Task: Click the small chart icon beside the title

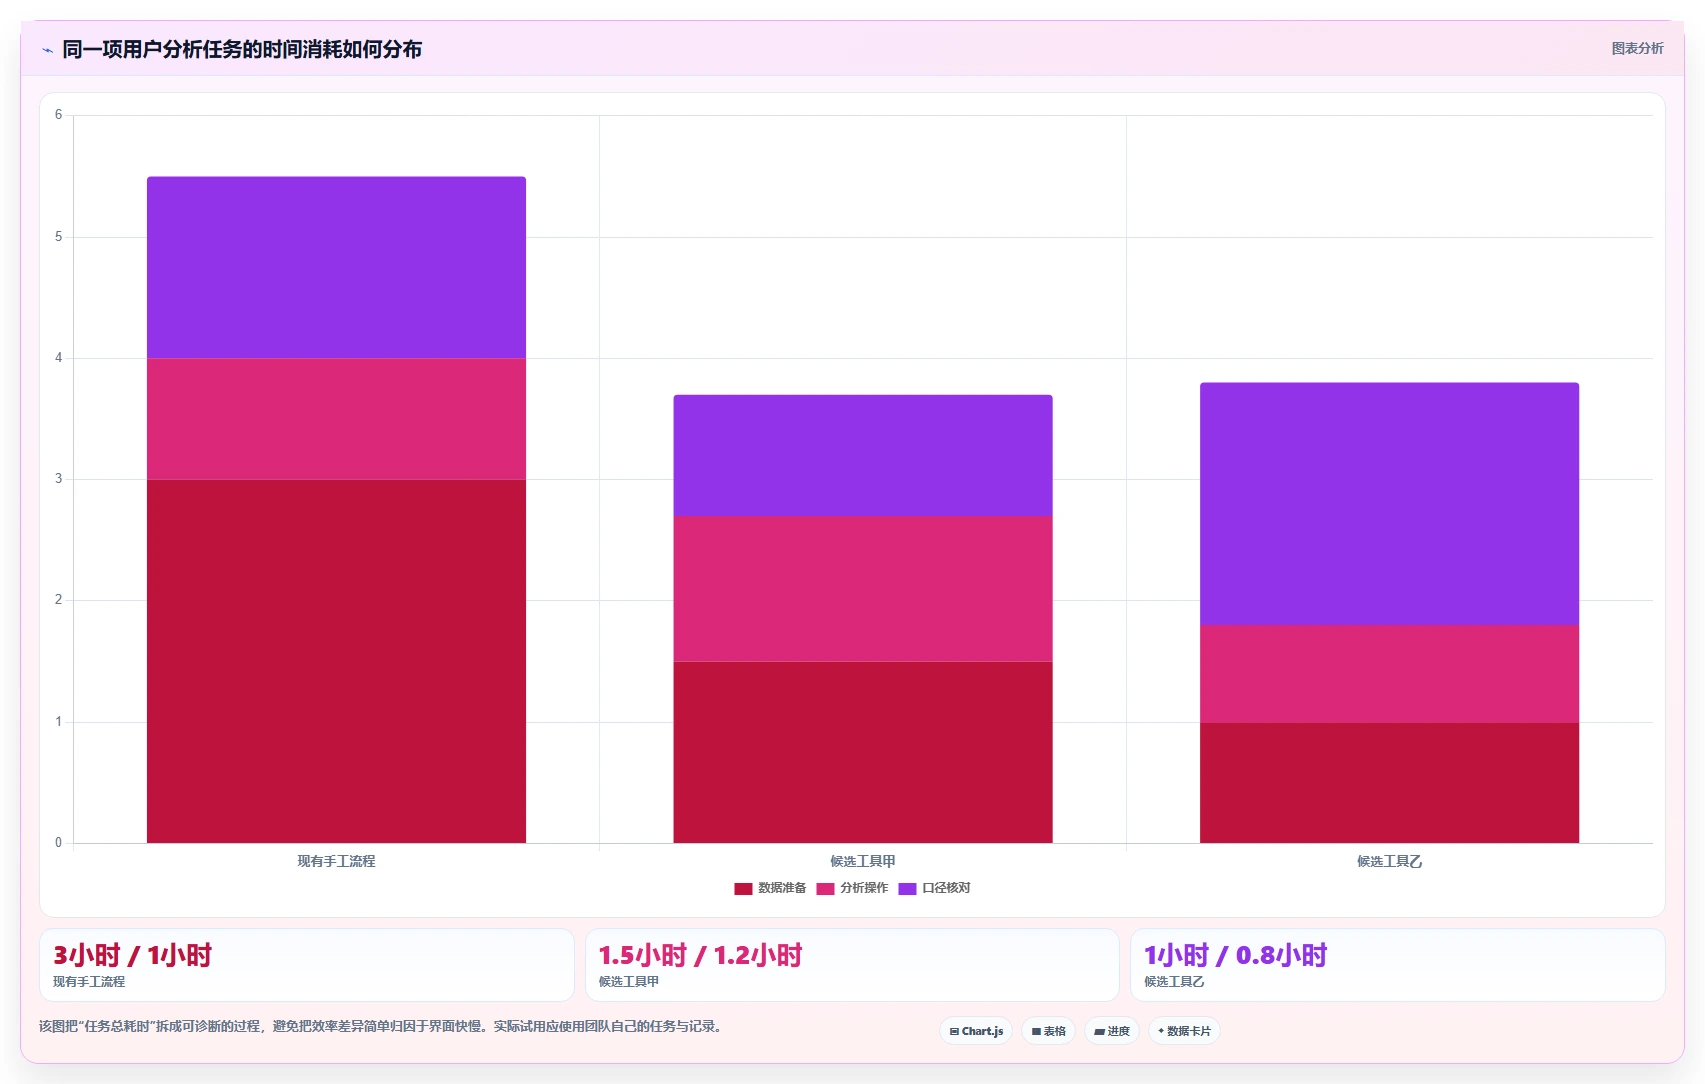Action: coord(47,50)
